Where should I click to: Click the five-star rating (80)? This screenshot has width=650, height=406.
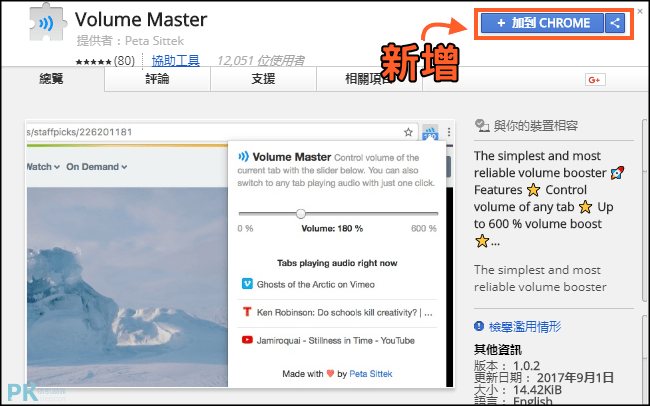105,61
